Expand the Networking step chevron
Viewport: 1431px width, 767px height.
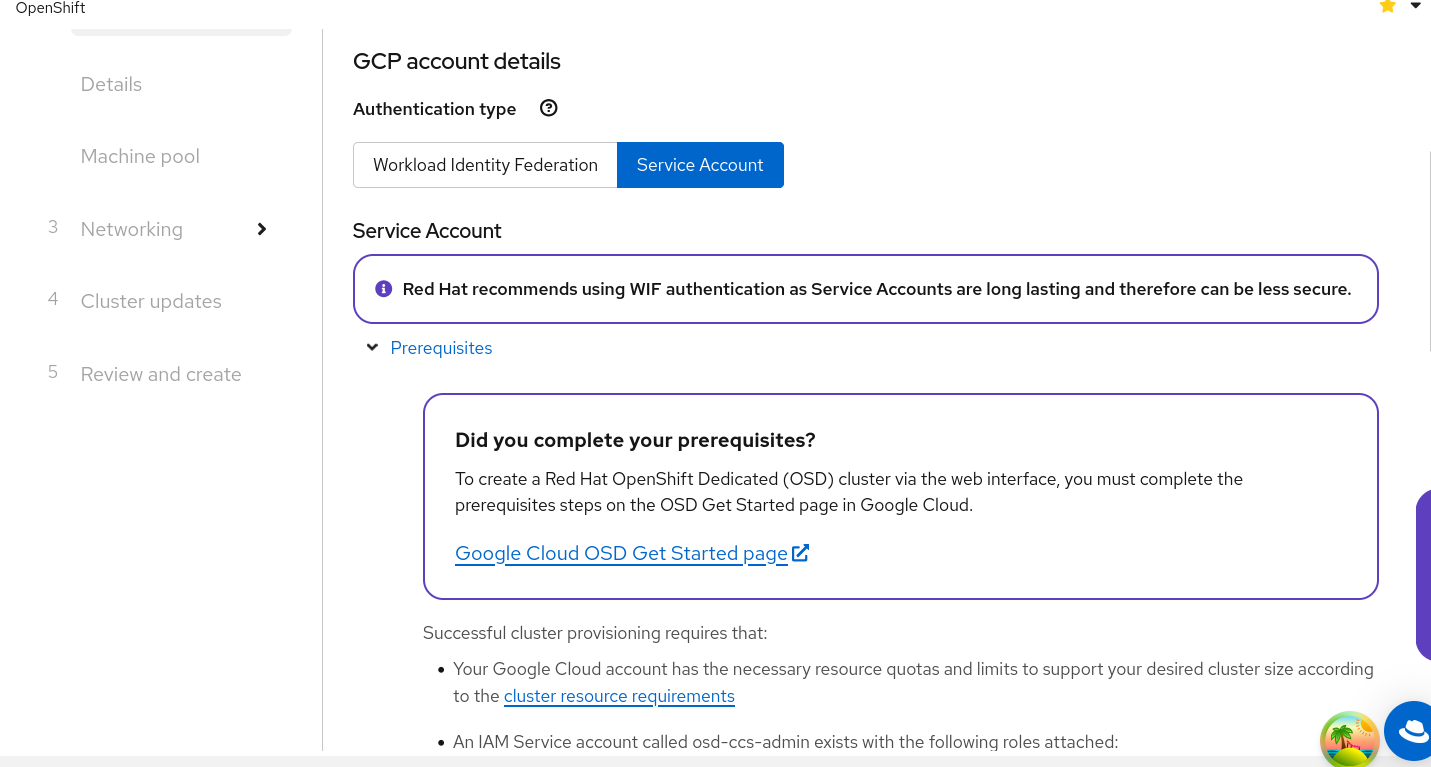[x=262, y=229]
